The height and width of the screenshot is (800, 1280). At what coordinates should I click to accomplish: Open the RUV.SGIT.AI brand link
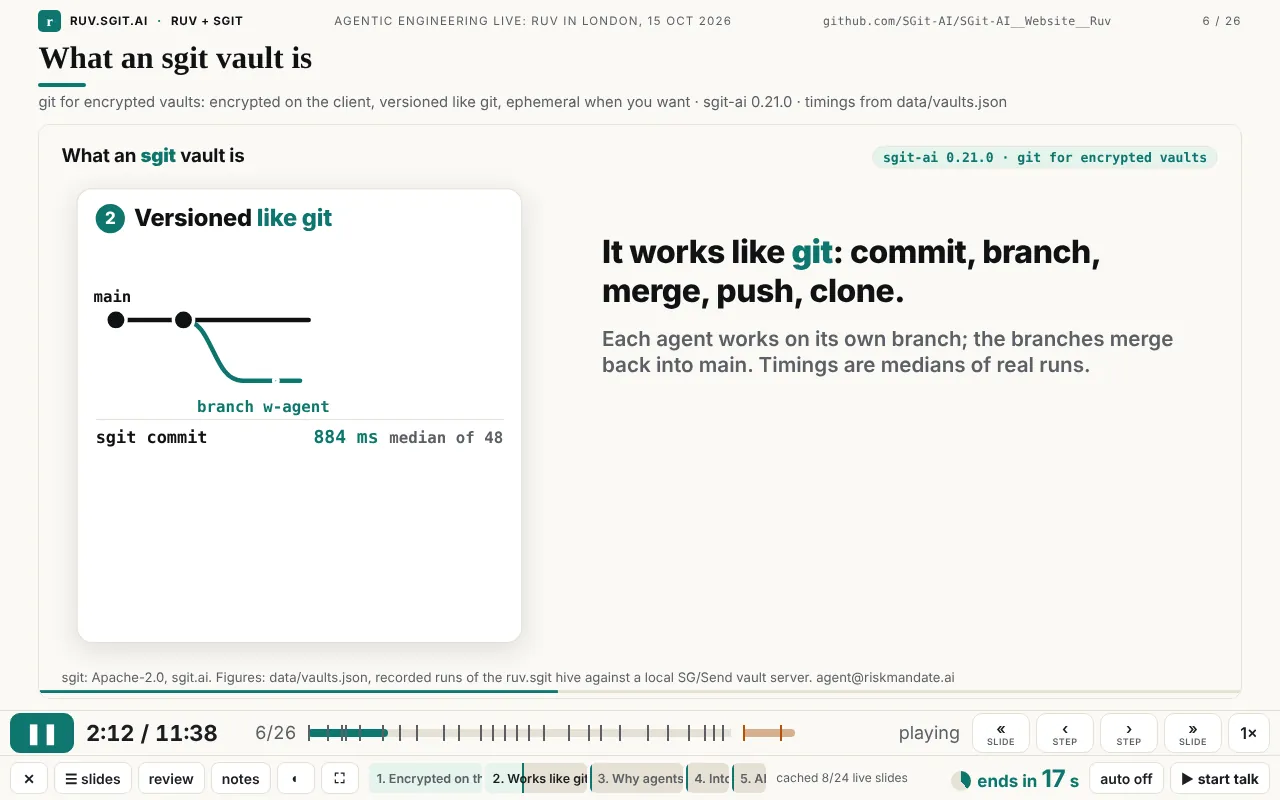tap(108, 21)
